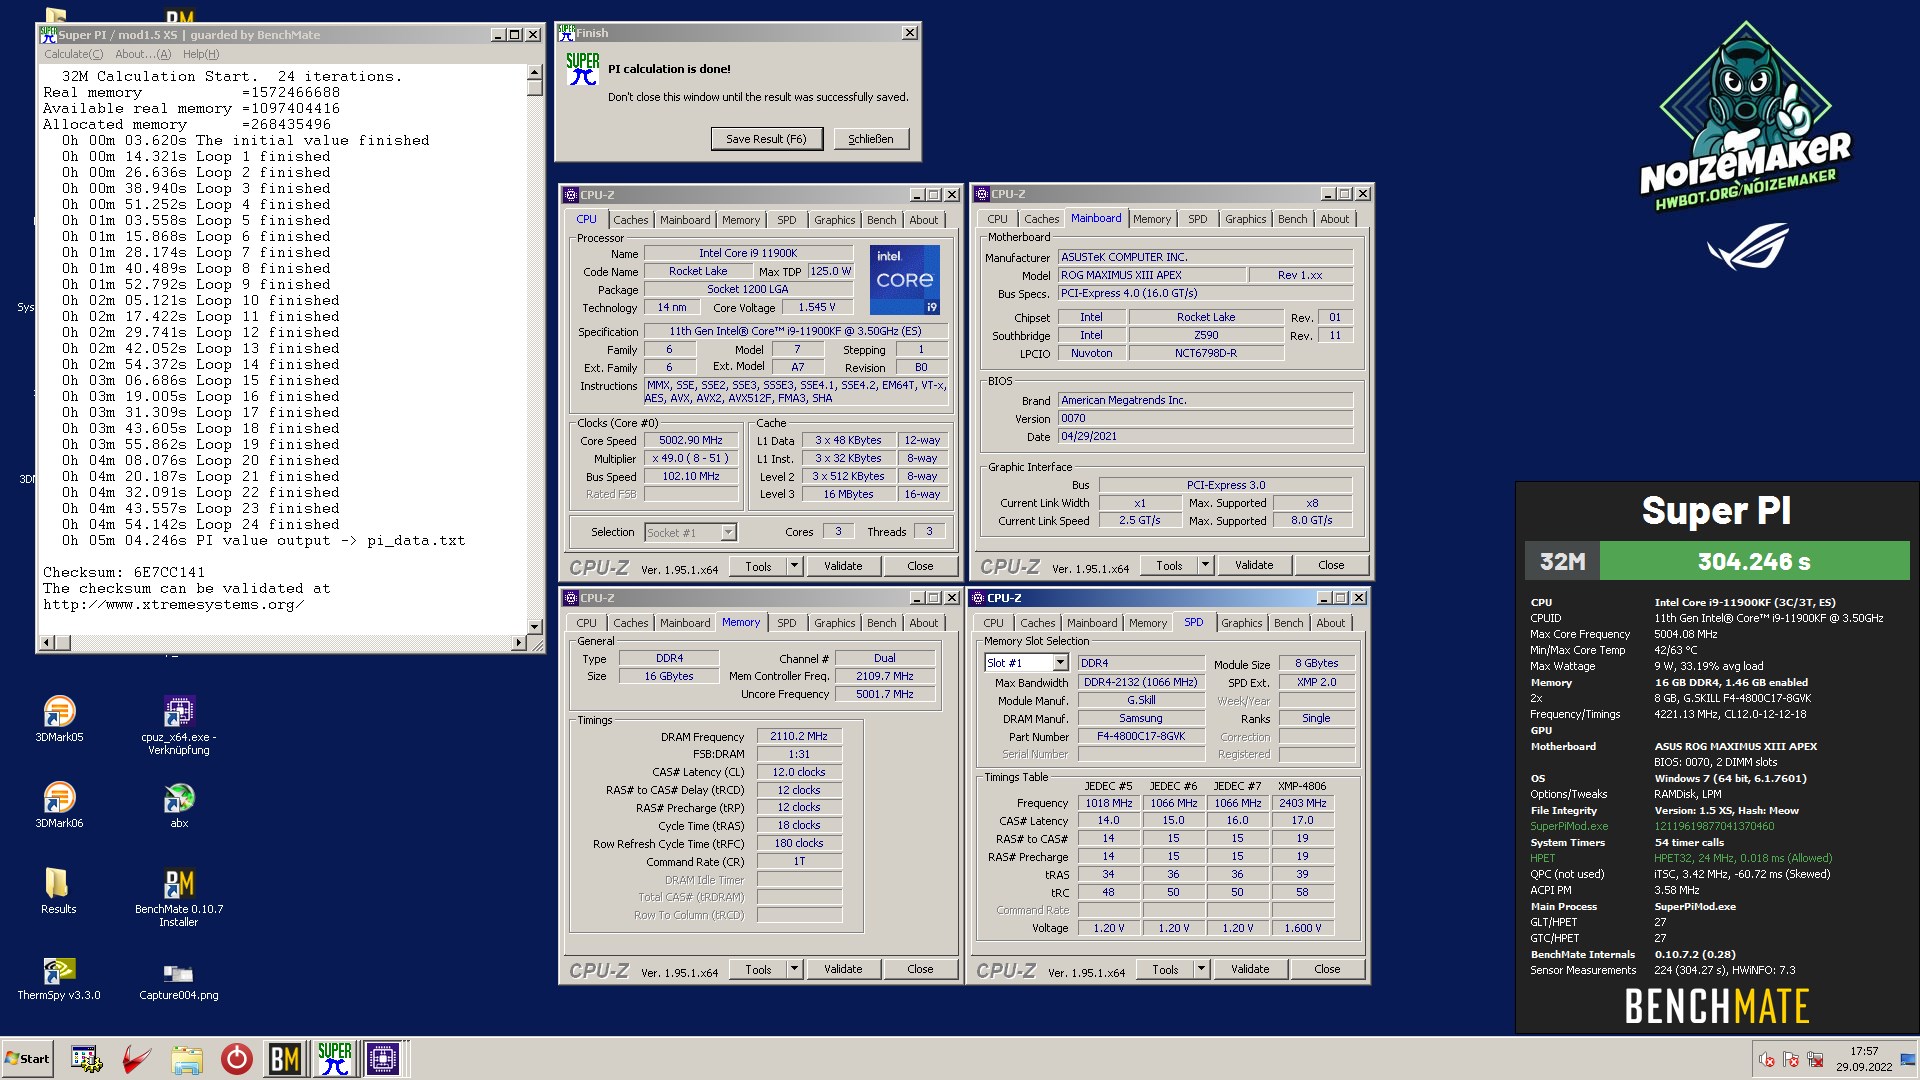Click the Super PI logo in Finish dialog

583,69
